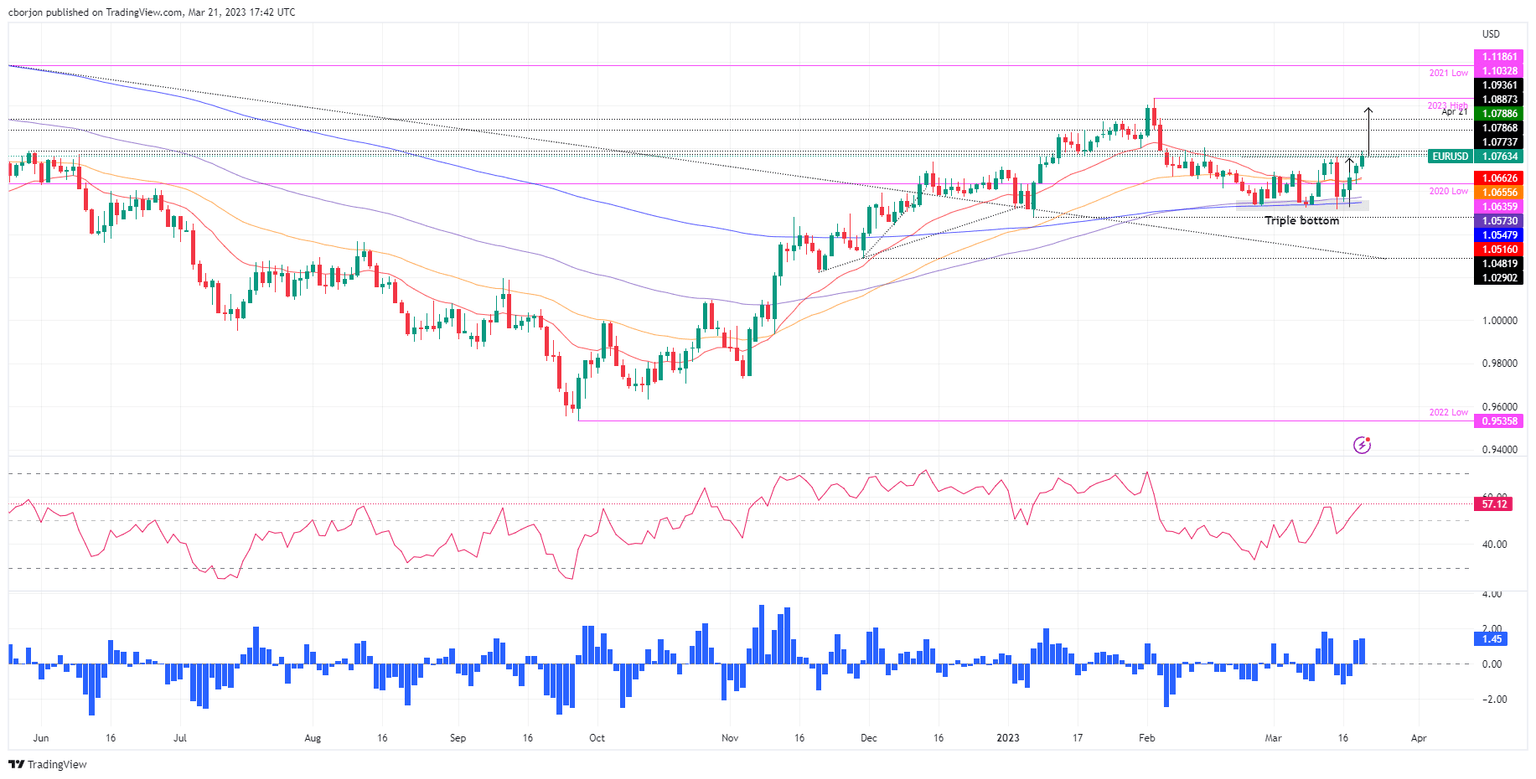Click the cborjon publication text at top
Viewport: 1536px width, 779px height.
pos(152,13)
